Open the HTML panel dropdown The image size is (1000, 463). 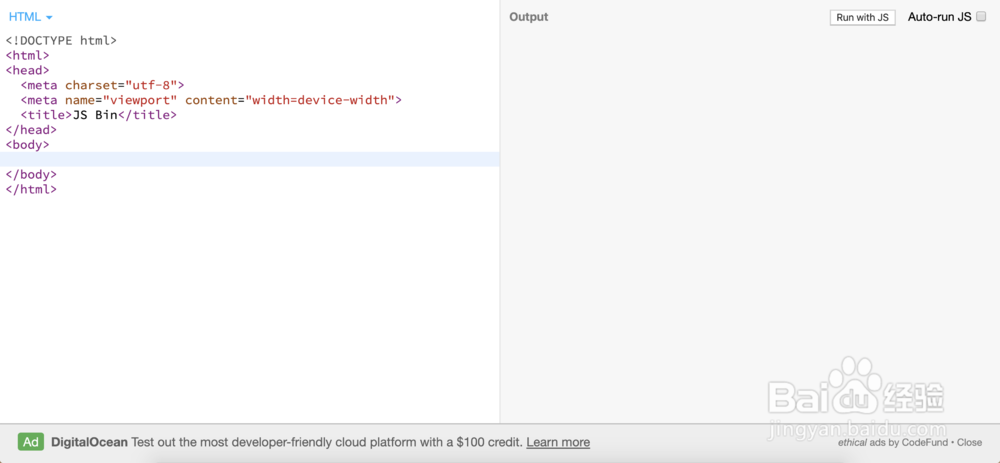click(x=31, y=17)
